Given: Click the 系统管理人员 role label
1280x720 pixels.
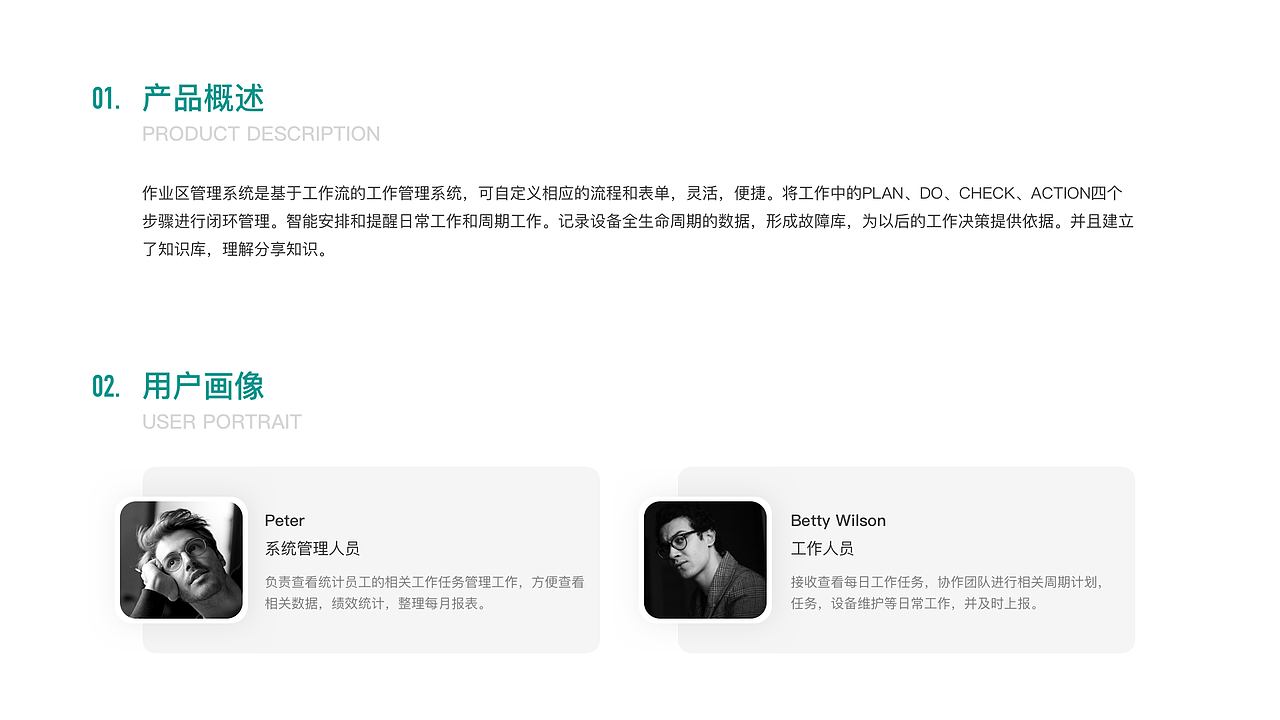Looking at the screenshot, I should (x=312, y=549).
